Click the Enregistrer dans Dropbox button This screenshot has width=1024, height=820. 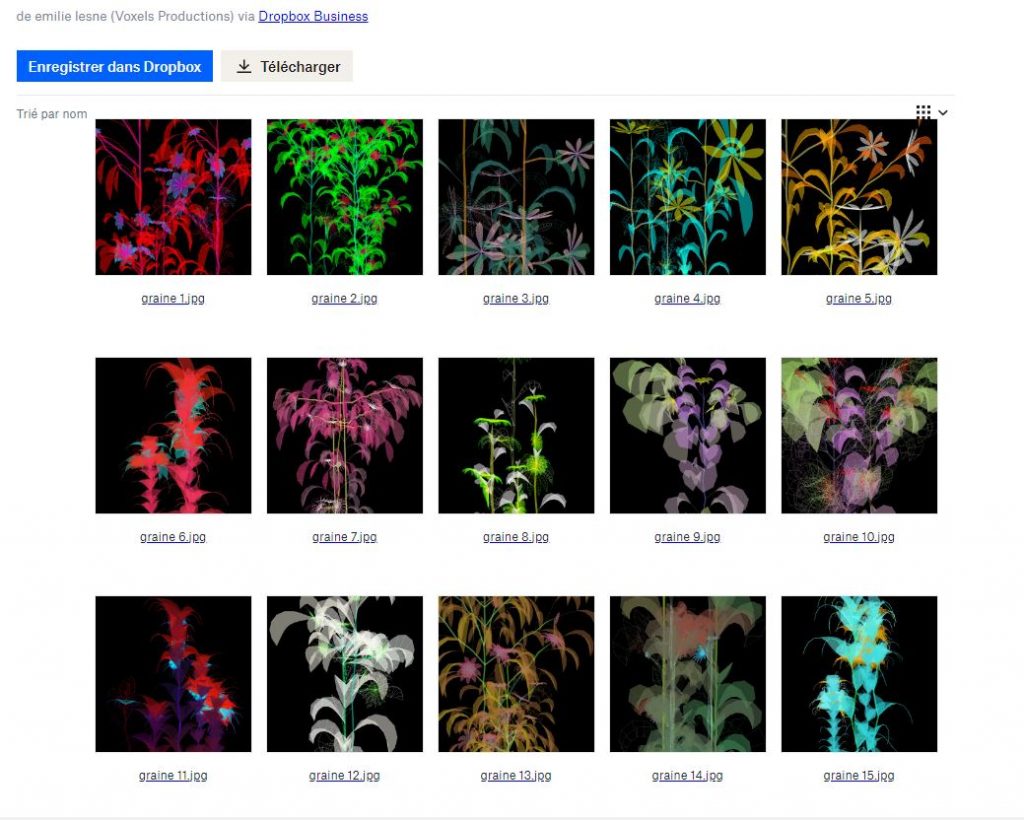[114, 67]
